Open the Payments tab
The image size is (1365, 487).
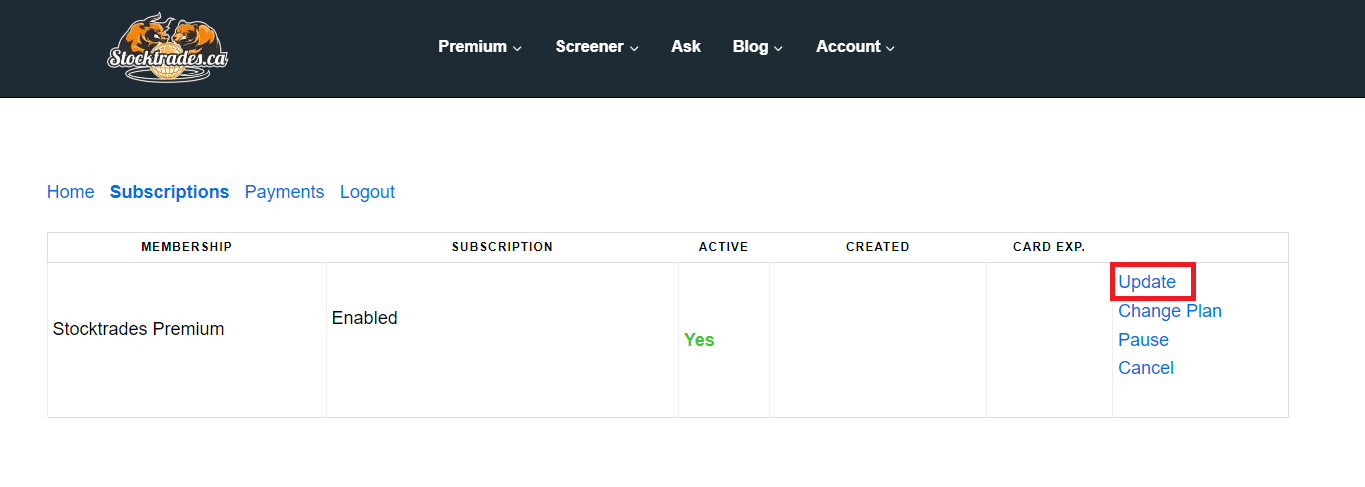[284, 192]
